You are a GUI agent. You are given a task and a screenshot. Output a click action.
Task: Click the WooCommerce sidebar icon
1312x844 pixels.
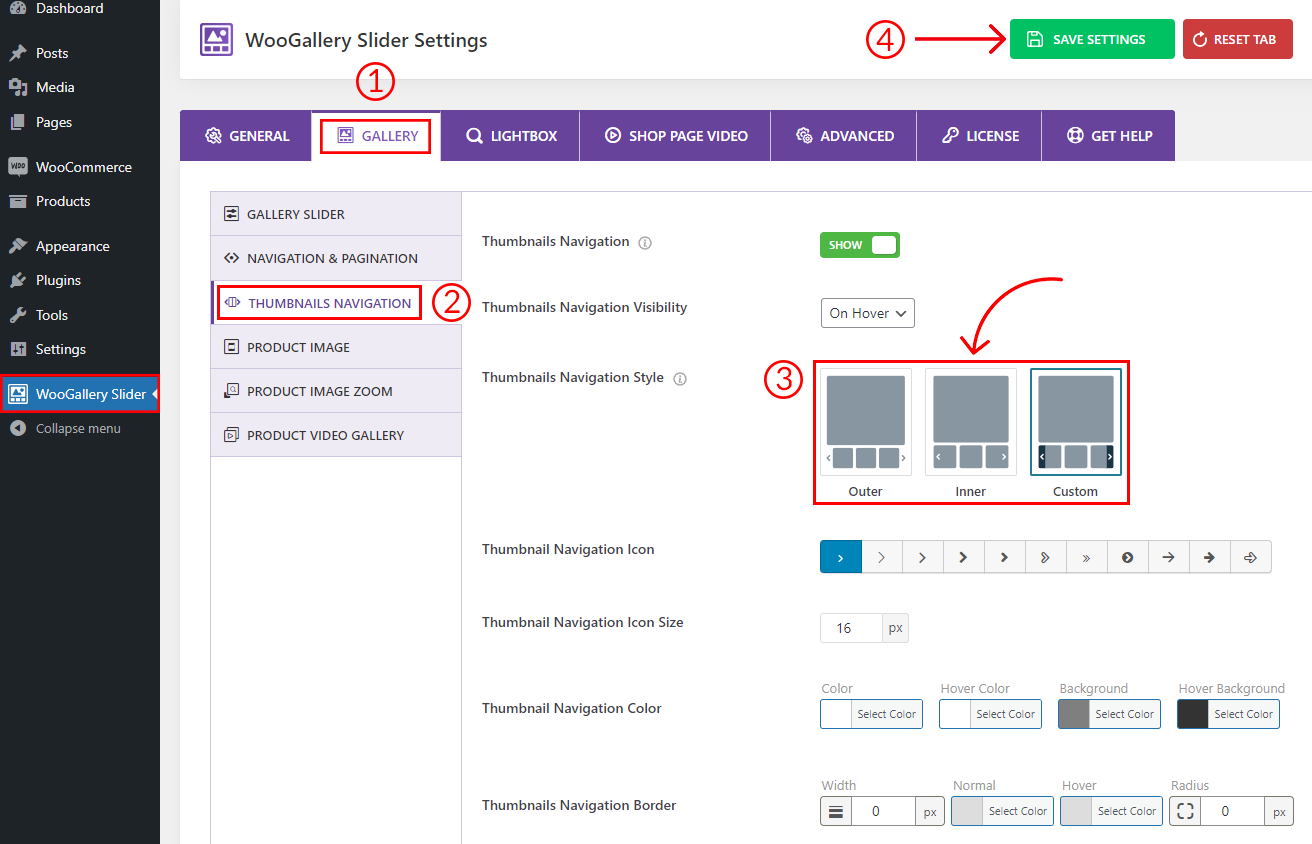click(16, 166)
